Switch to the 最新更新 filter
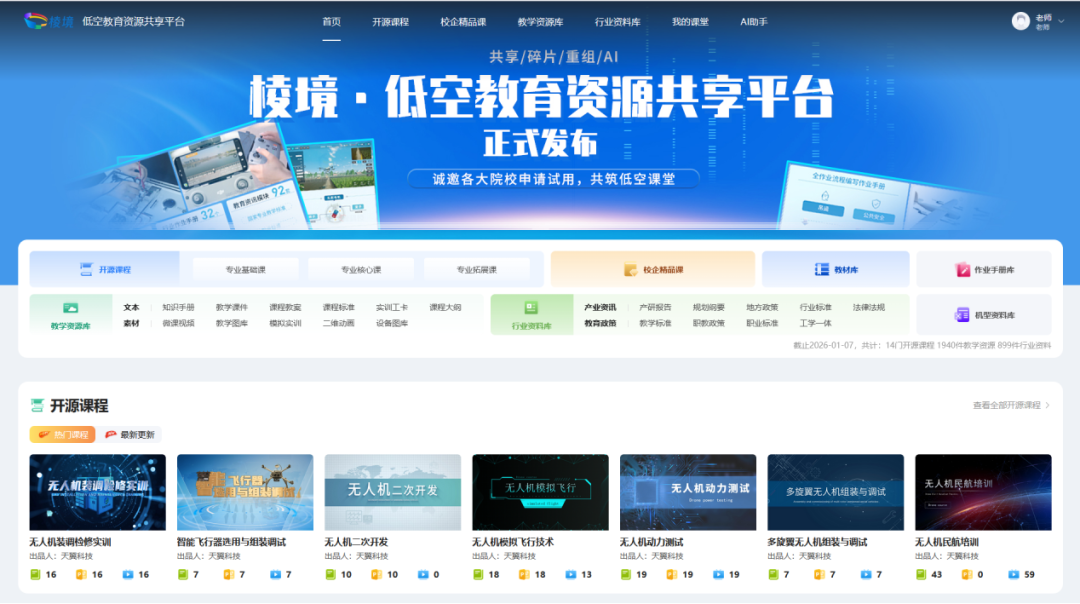 coord(130,435)
